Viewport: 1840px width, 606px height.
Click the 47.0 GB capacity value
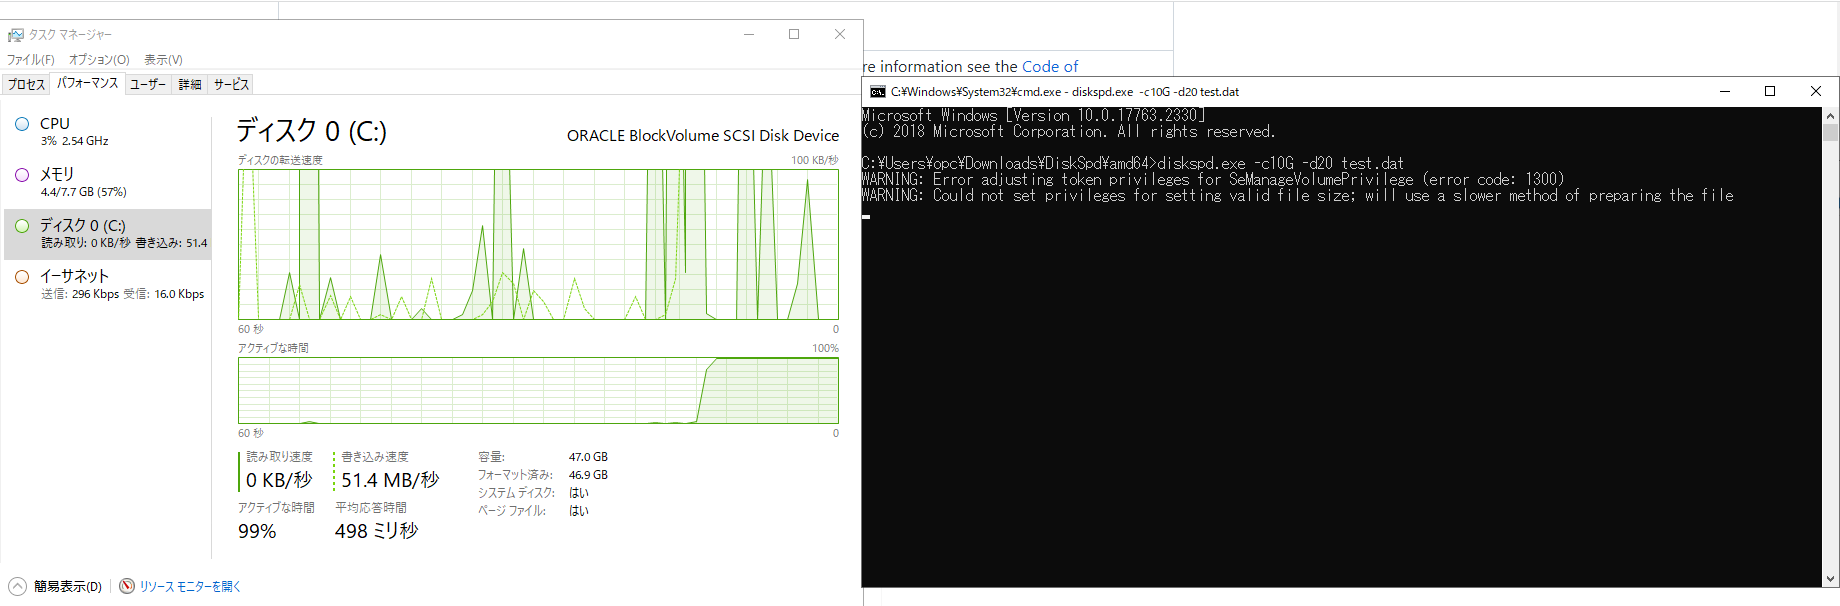coord(588,457)
